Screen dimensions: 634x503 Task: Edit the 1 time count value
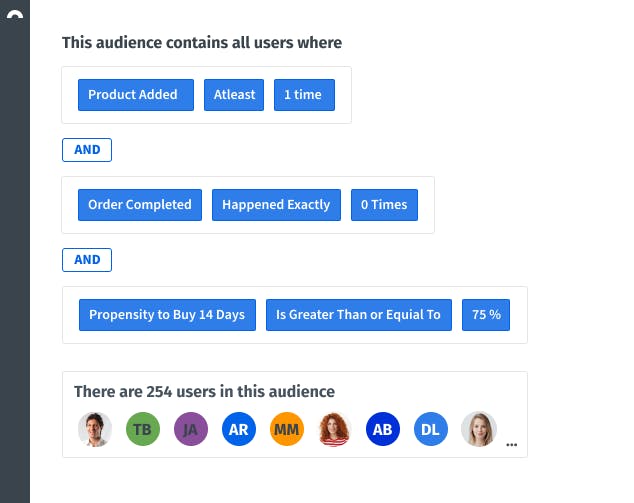click(x=303, y=95)
